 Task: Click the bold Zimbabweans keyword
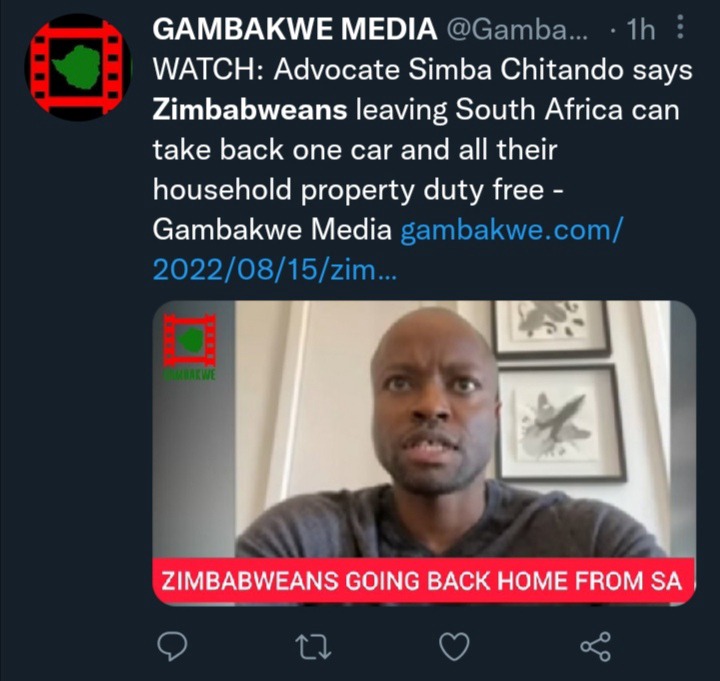coord(250,110)
